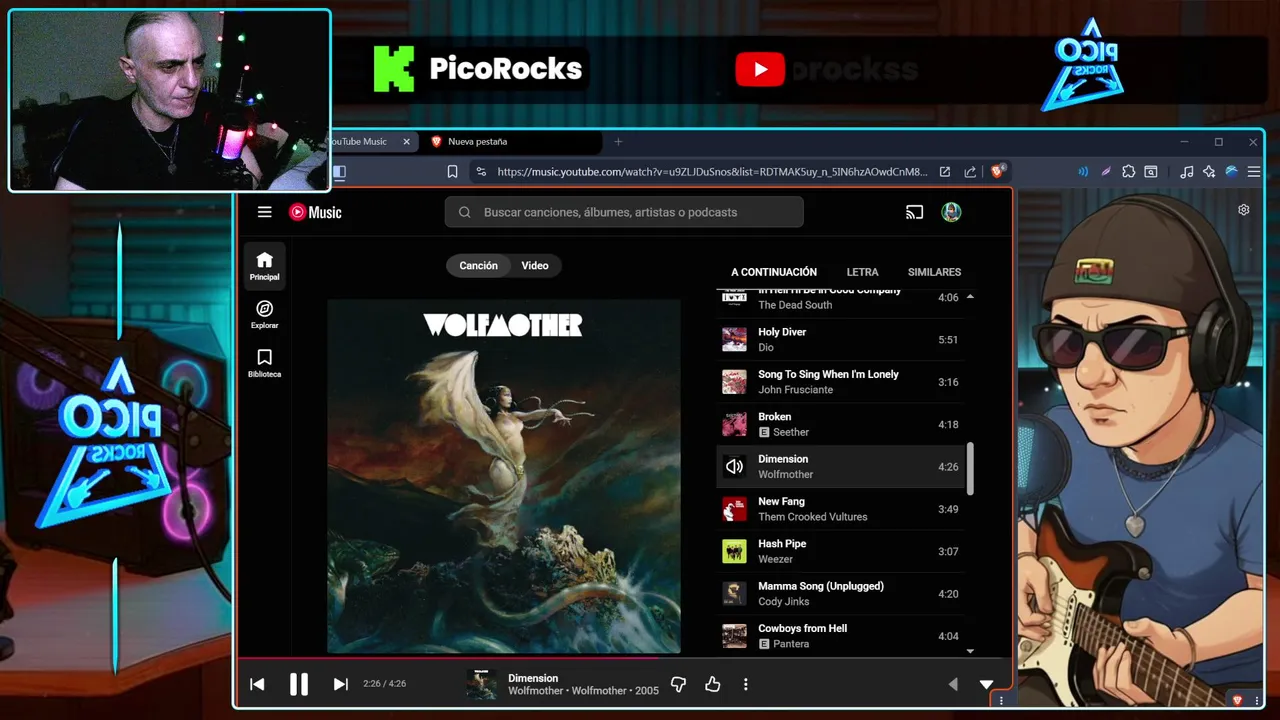The image size is (1280, 720).
Task: Switch to Video mode
Action: point(535,266)
